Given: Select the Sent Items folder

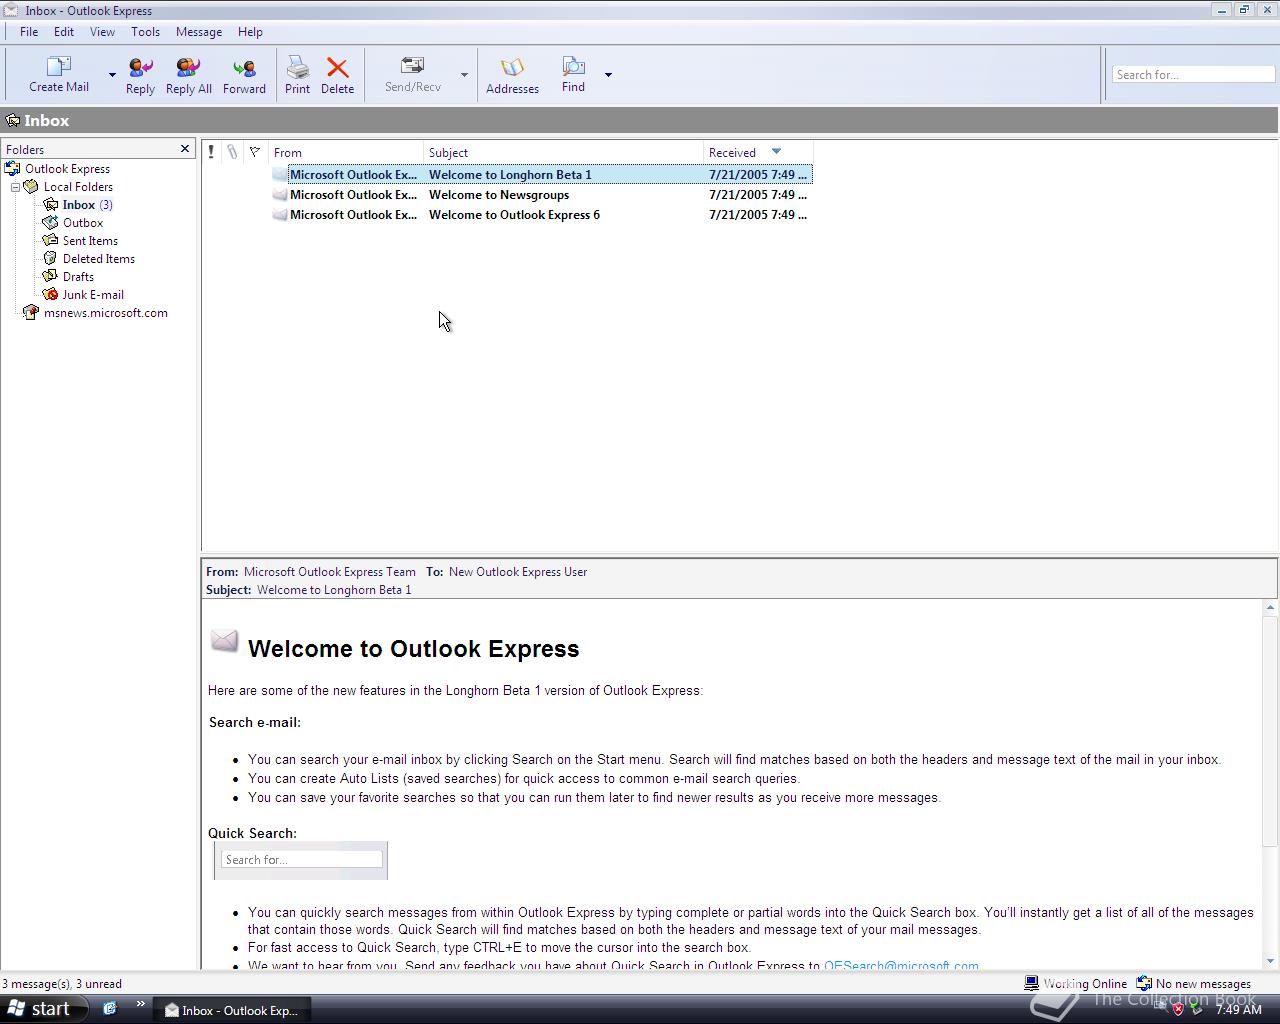Looking at the screenshot, I should coord(90,241).
